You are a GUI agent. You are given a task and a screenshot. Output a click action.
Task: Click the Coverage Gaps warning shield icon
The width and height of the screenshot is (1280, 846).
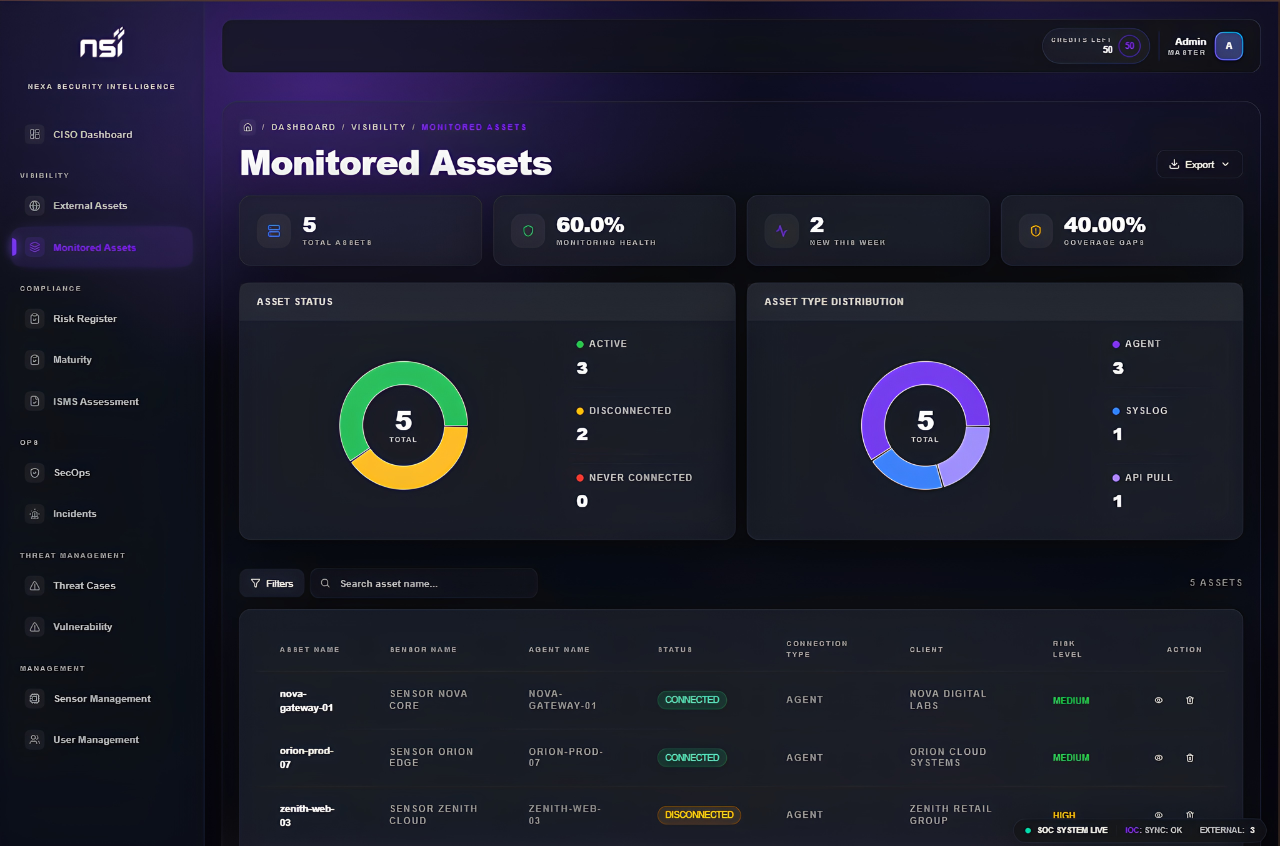tap(1036, 231)
